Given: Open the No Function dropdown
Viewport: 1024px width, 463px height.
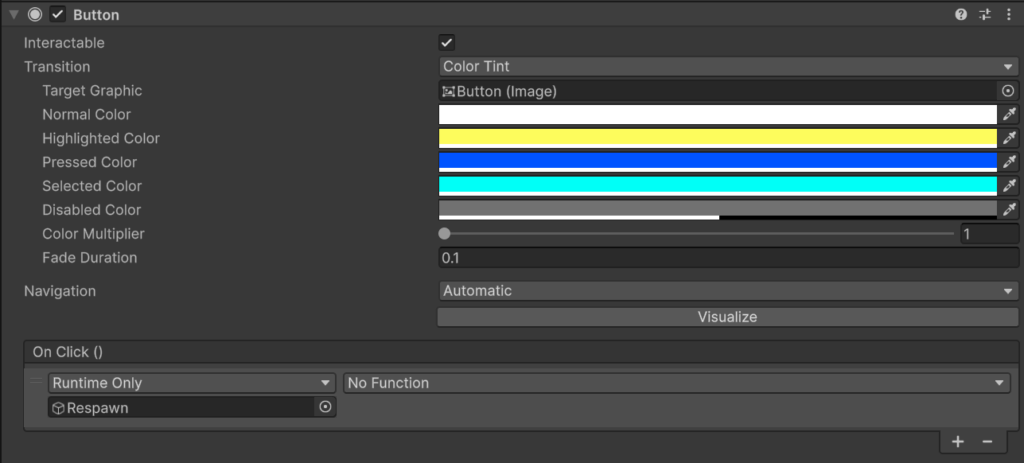Looking at the screenshot, I should point(677,383).
